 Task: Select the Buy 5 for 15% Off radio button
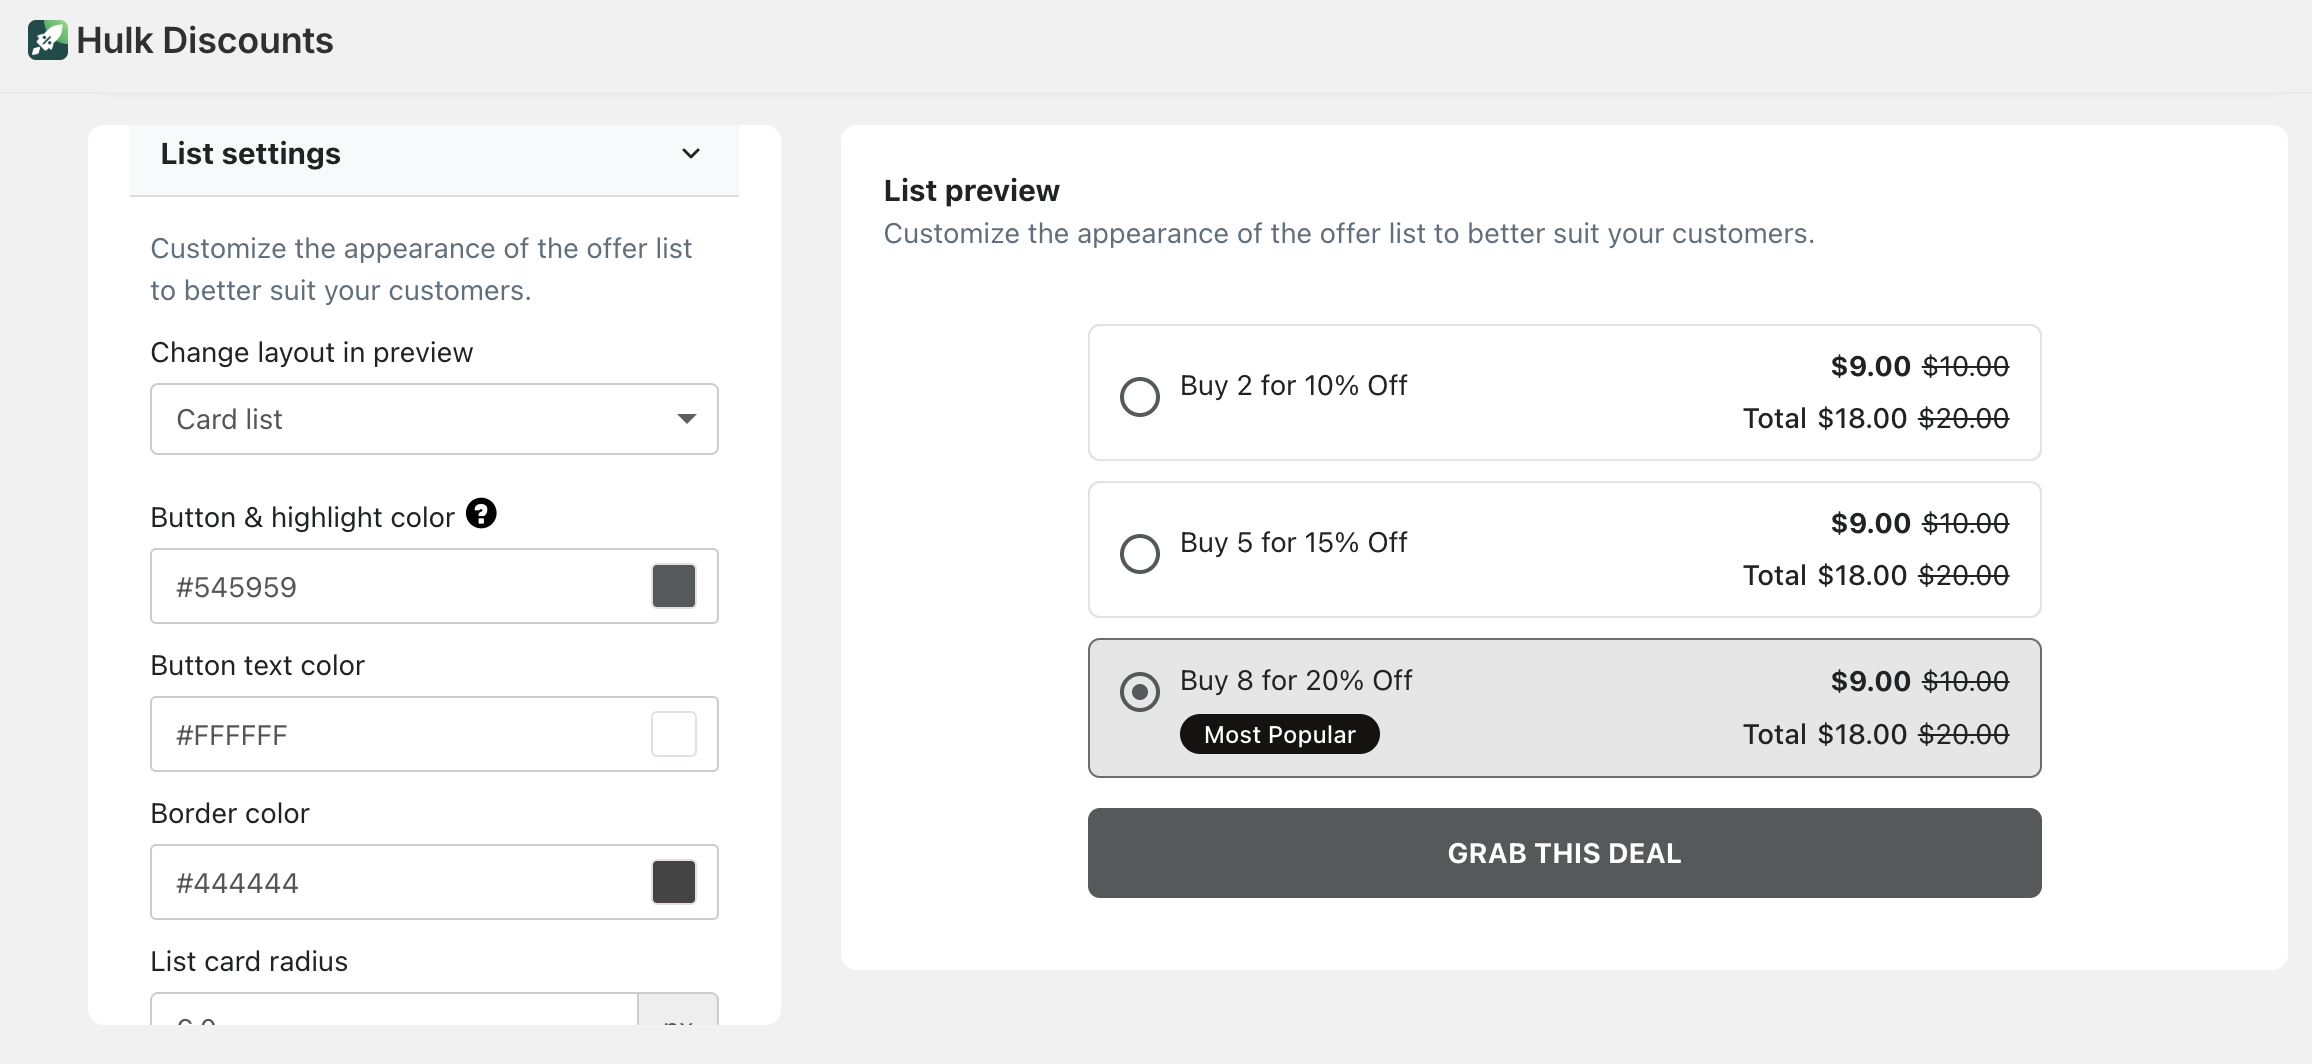click(1139, 553)
